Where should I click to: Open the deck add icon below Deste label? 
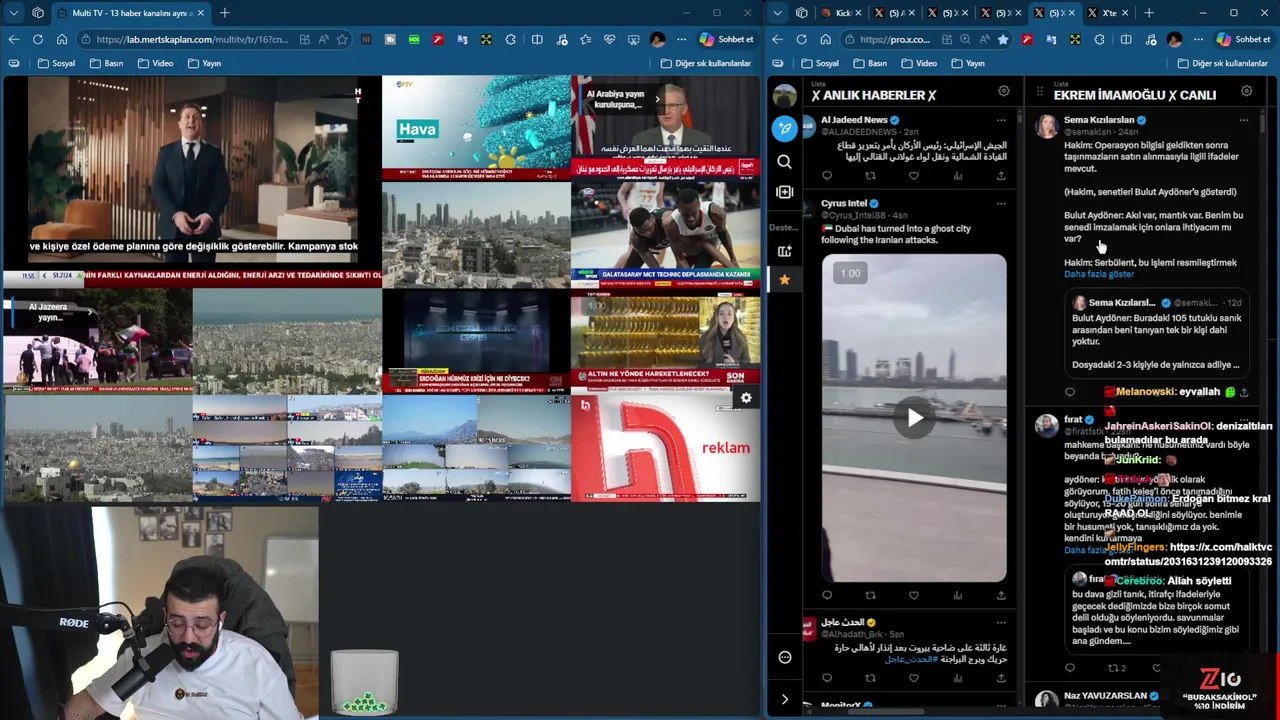[x=785, y=251]
